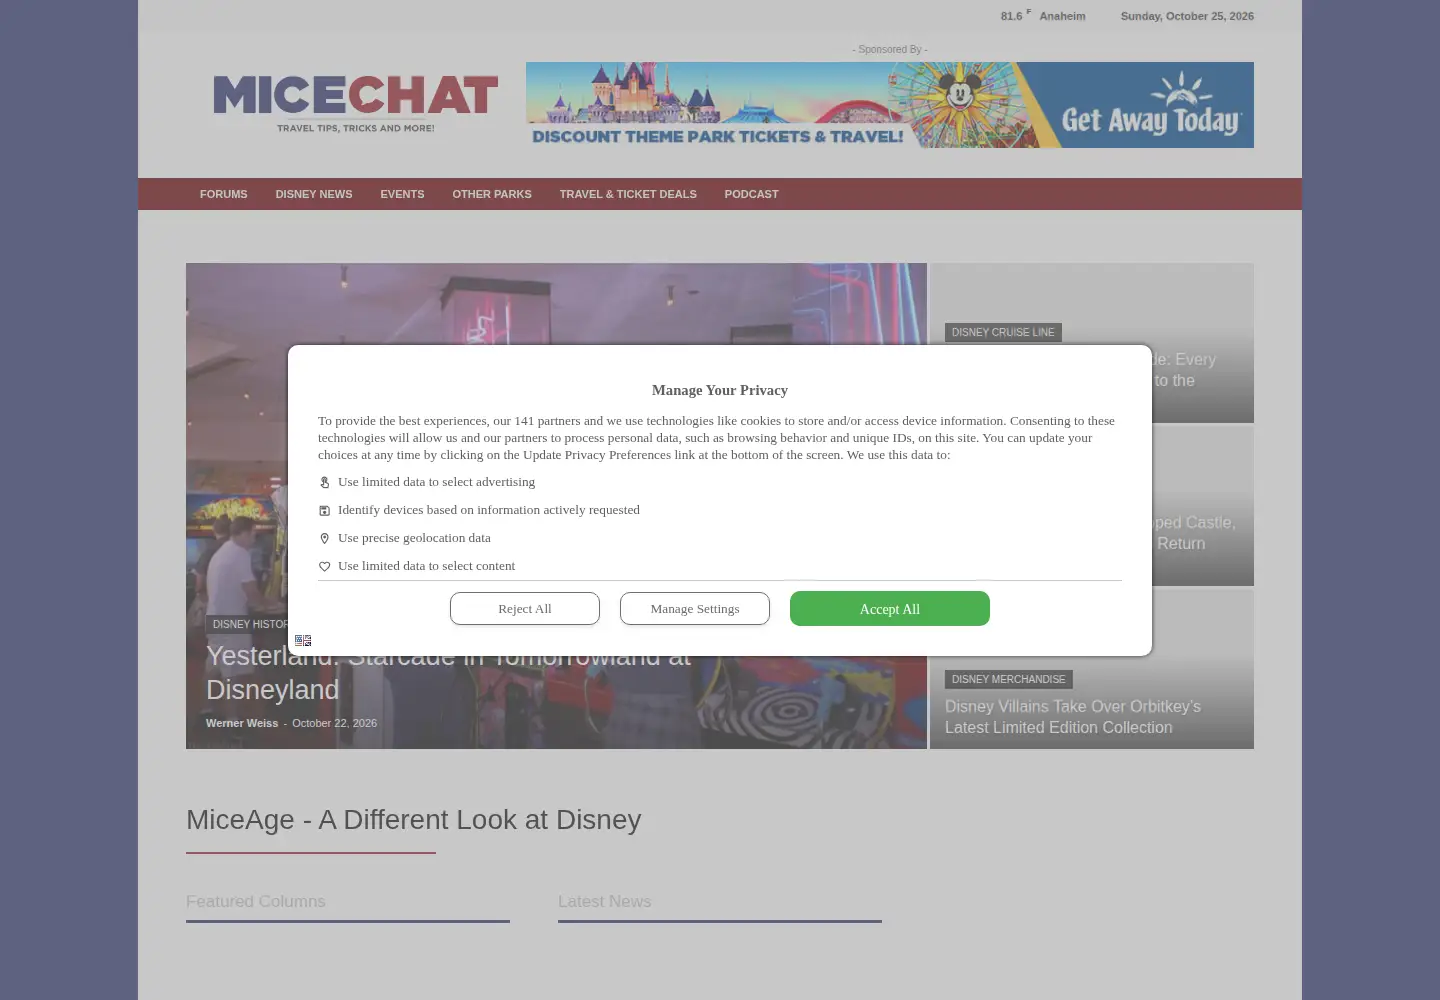The image size is (1440, 1000).
Task: Select Other Parks in navigation
Action: [492, 194]
